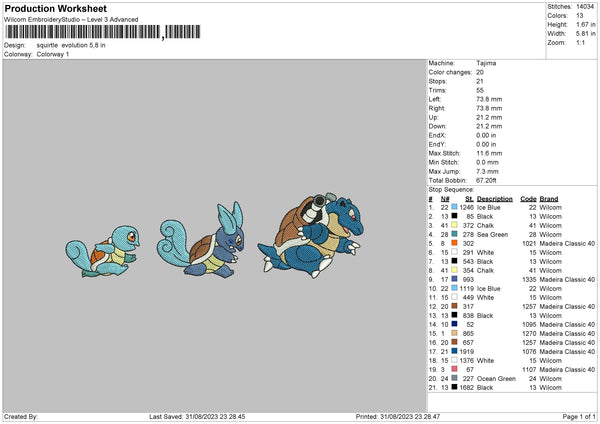The width and height of the screenshot is (600, 424).
Task: Click the Ice Blue swatch in row 1
Action: [x=454, y=207]
